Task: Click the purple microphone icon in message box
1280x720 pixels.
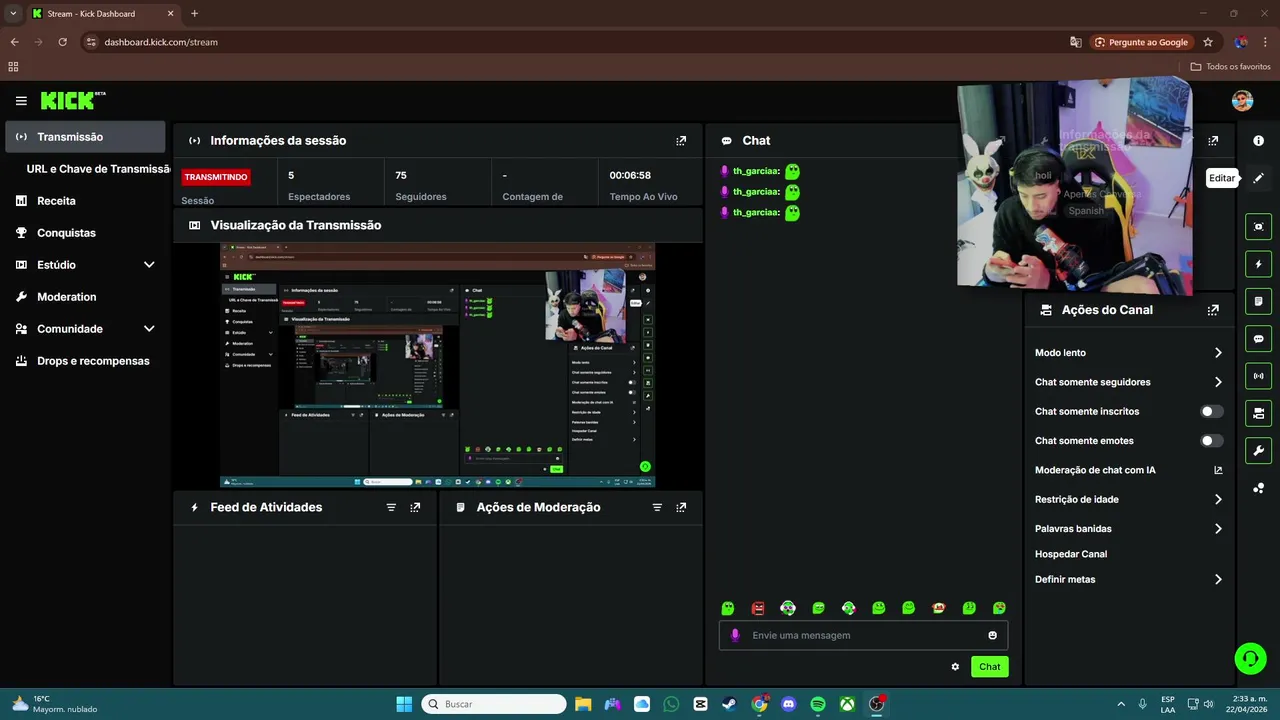Action: click(x=735, y=635)
